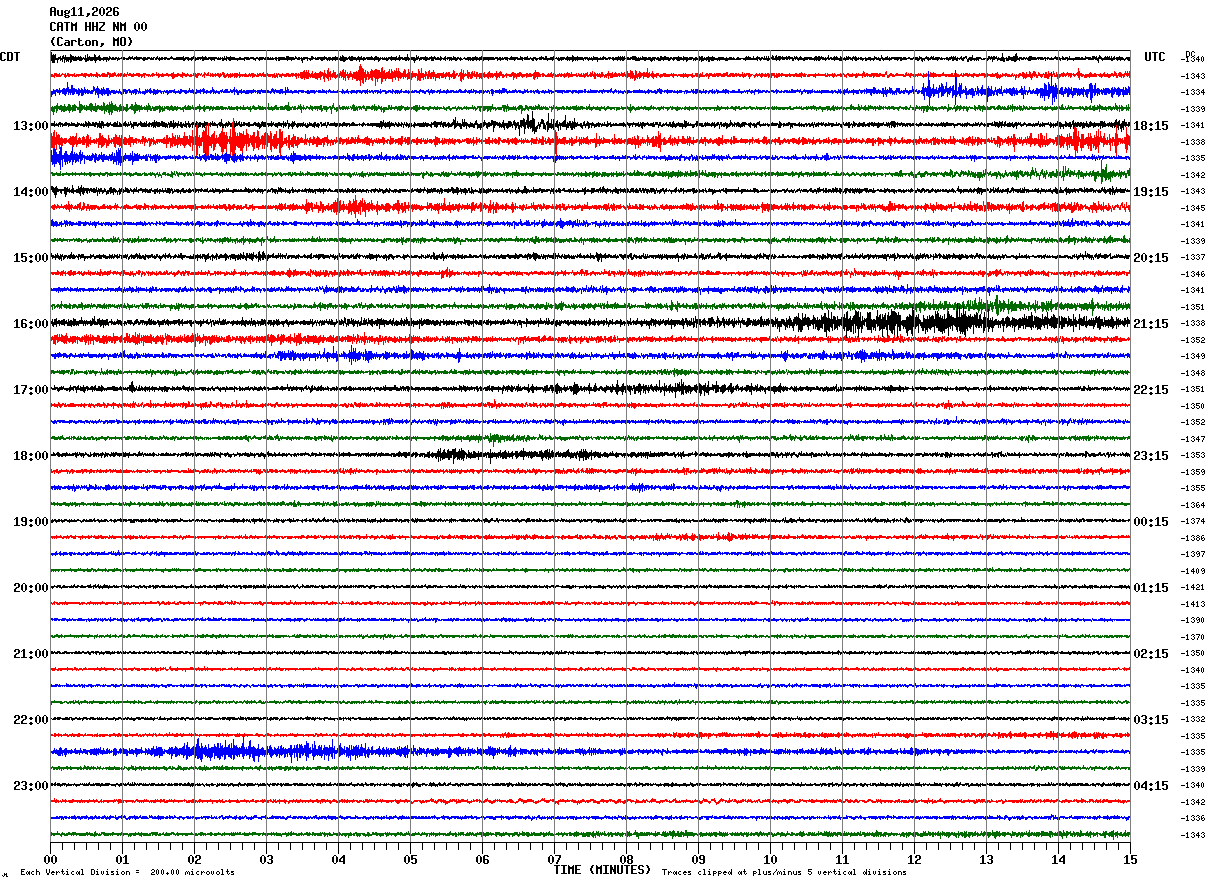Click minute "03" on the bottom axis
Image resolution: width=1210 pixels, height=886 pixels.
click(x=266, y=859)
